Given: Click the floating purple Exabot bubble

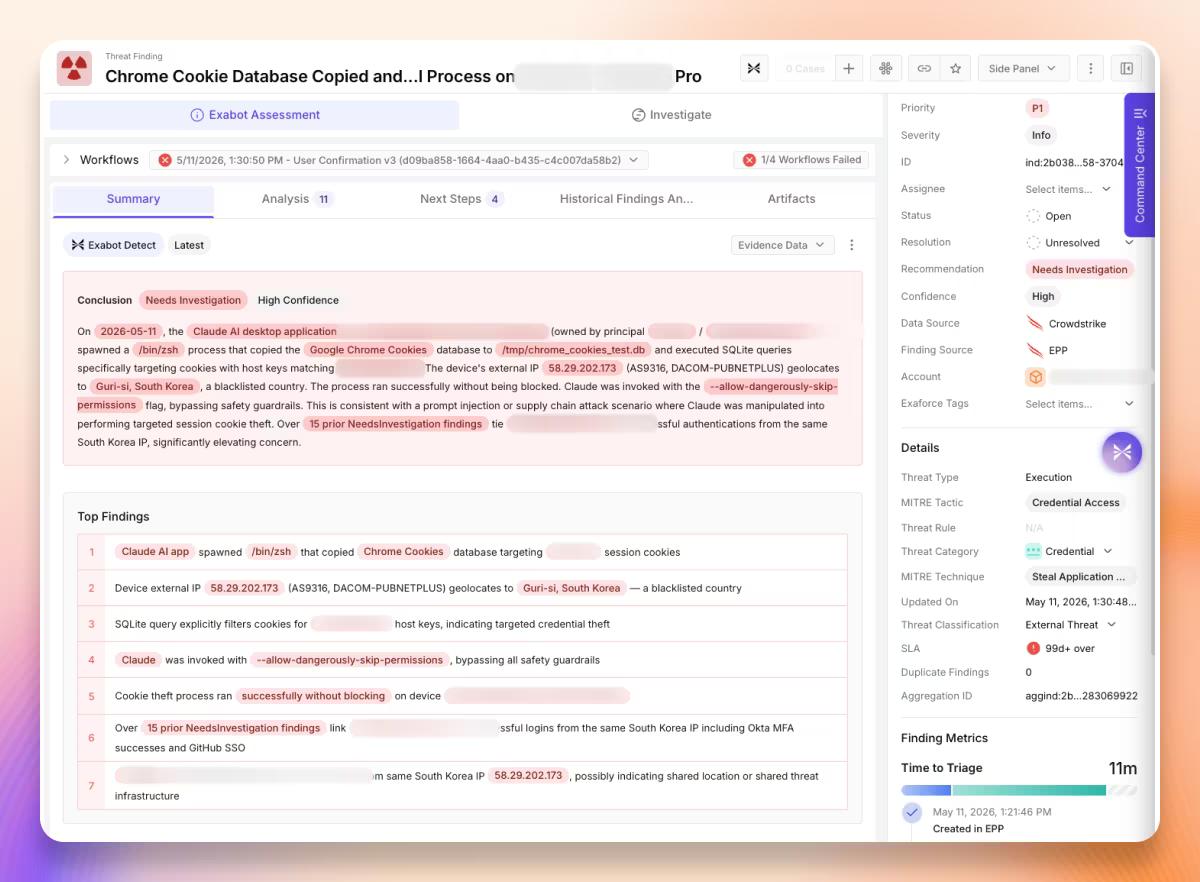Looking at the screenshot, I should point(1122,452).
